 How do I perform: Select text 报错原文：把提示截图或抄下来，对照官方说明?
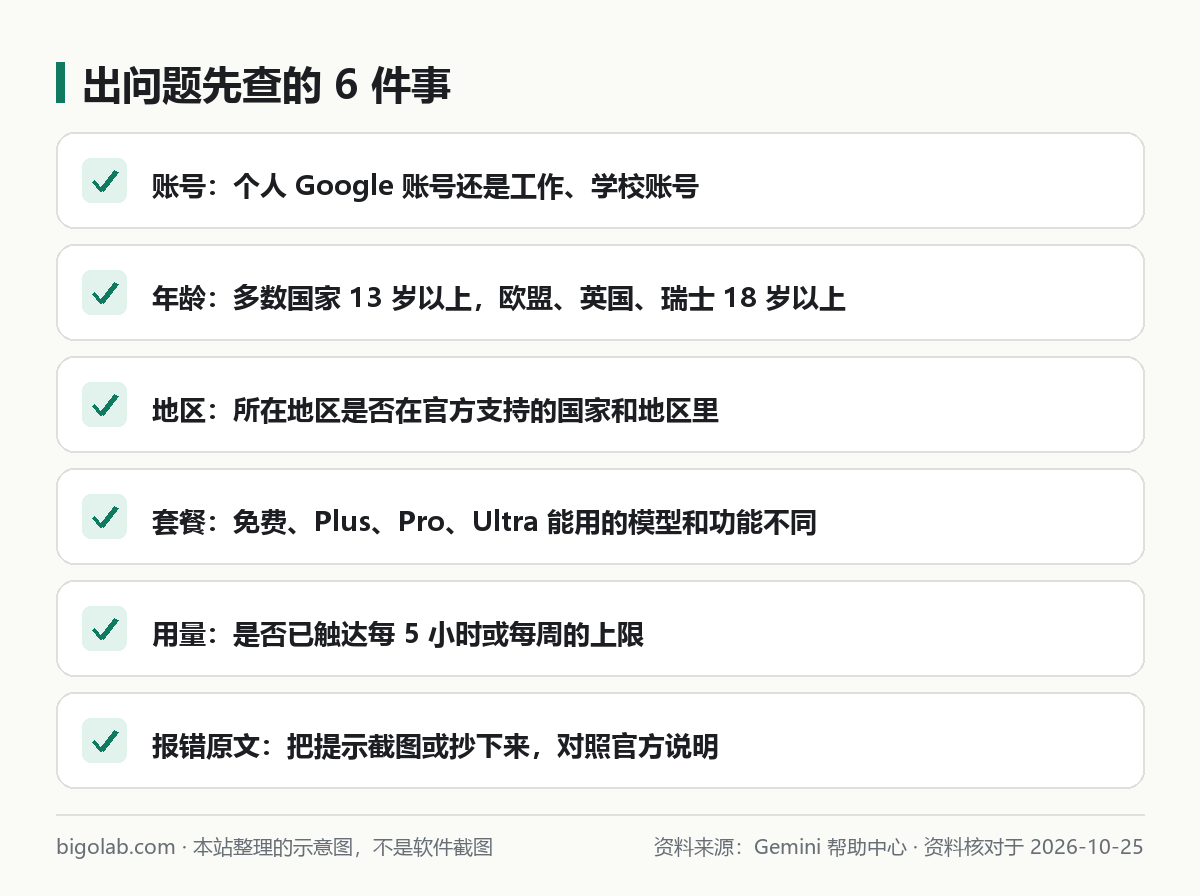coord(435,746)
